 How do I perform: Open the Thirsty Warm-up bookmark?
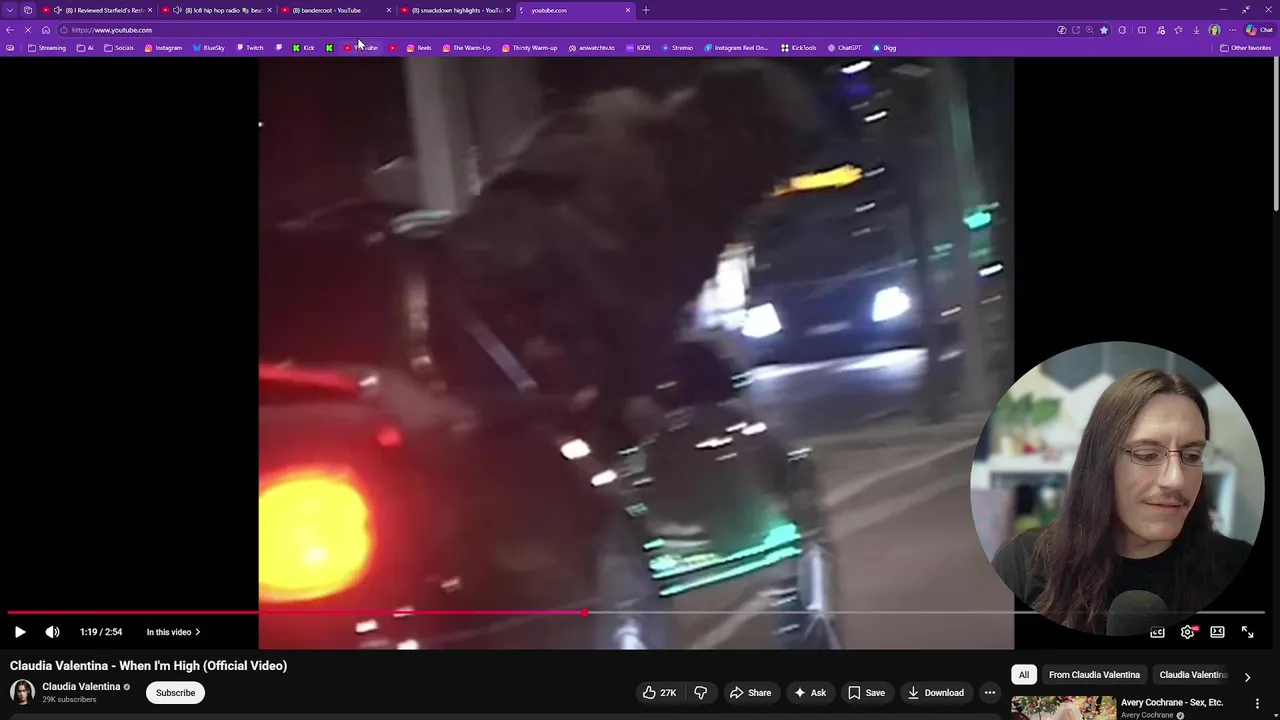click(x=530, y=48)
